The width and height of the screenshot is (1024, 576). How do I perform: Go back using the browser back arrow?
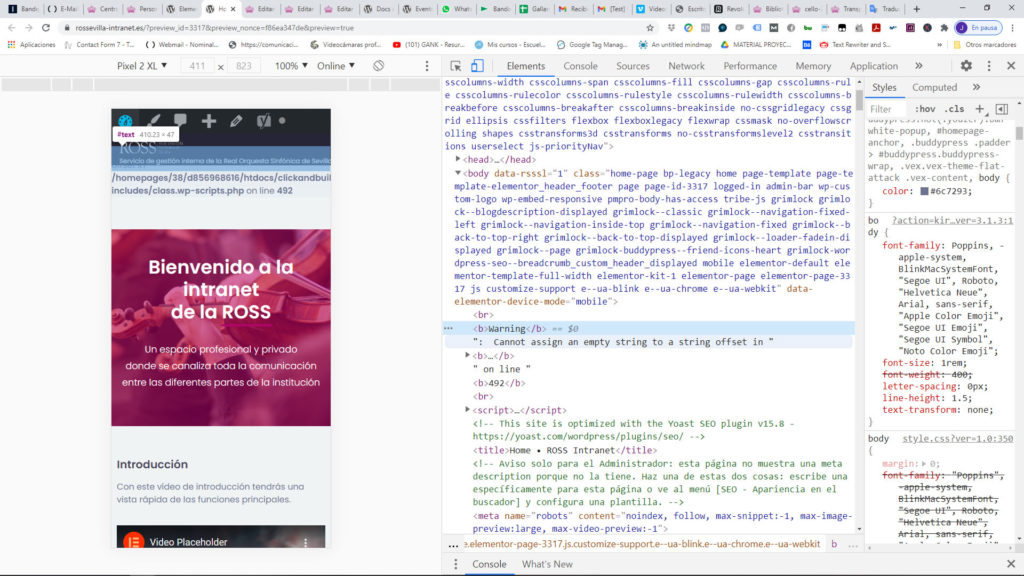pos(12,28)
